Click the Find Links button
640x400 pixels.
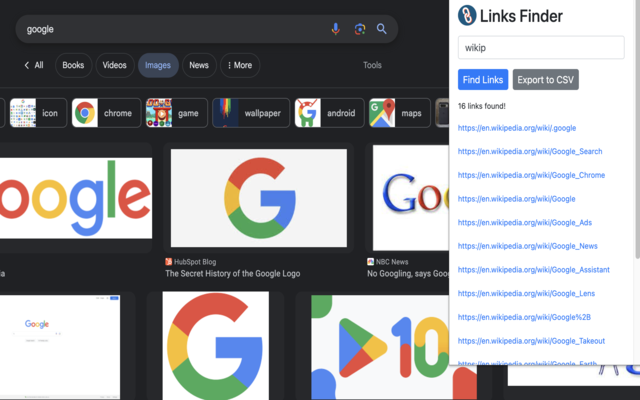point(483,80)
